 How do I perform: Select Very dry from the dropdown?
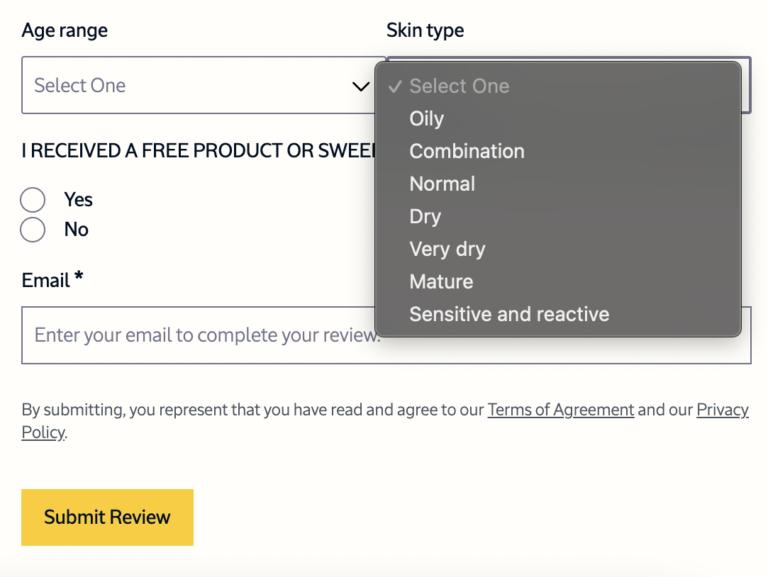pyautogui.click(x=447, y=249)
